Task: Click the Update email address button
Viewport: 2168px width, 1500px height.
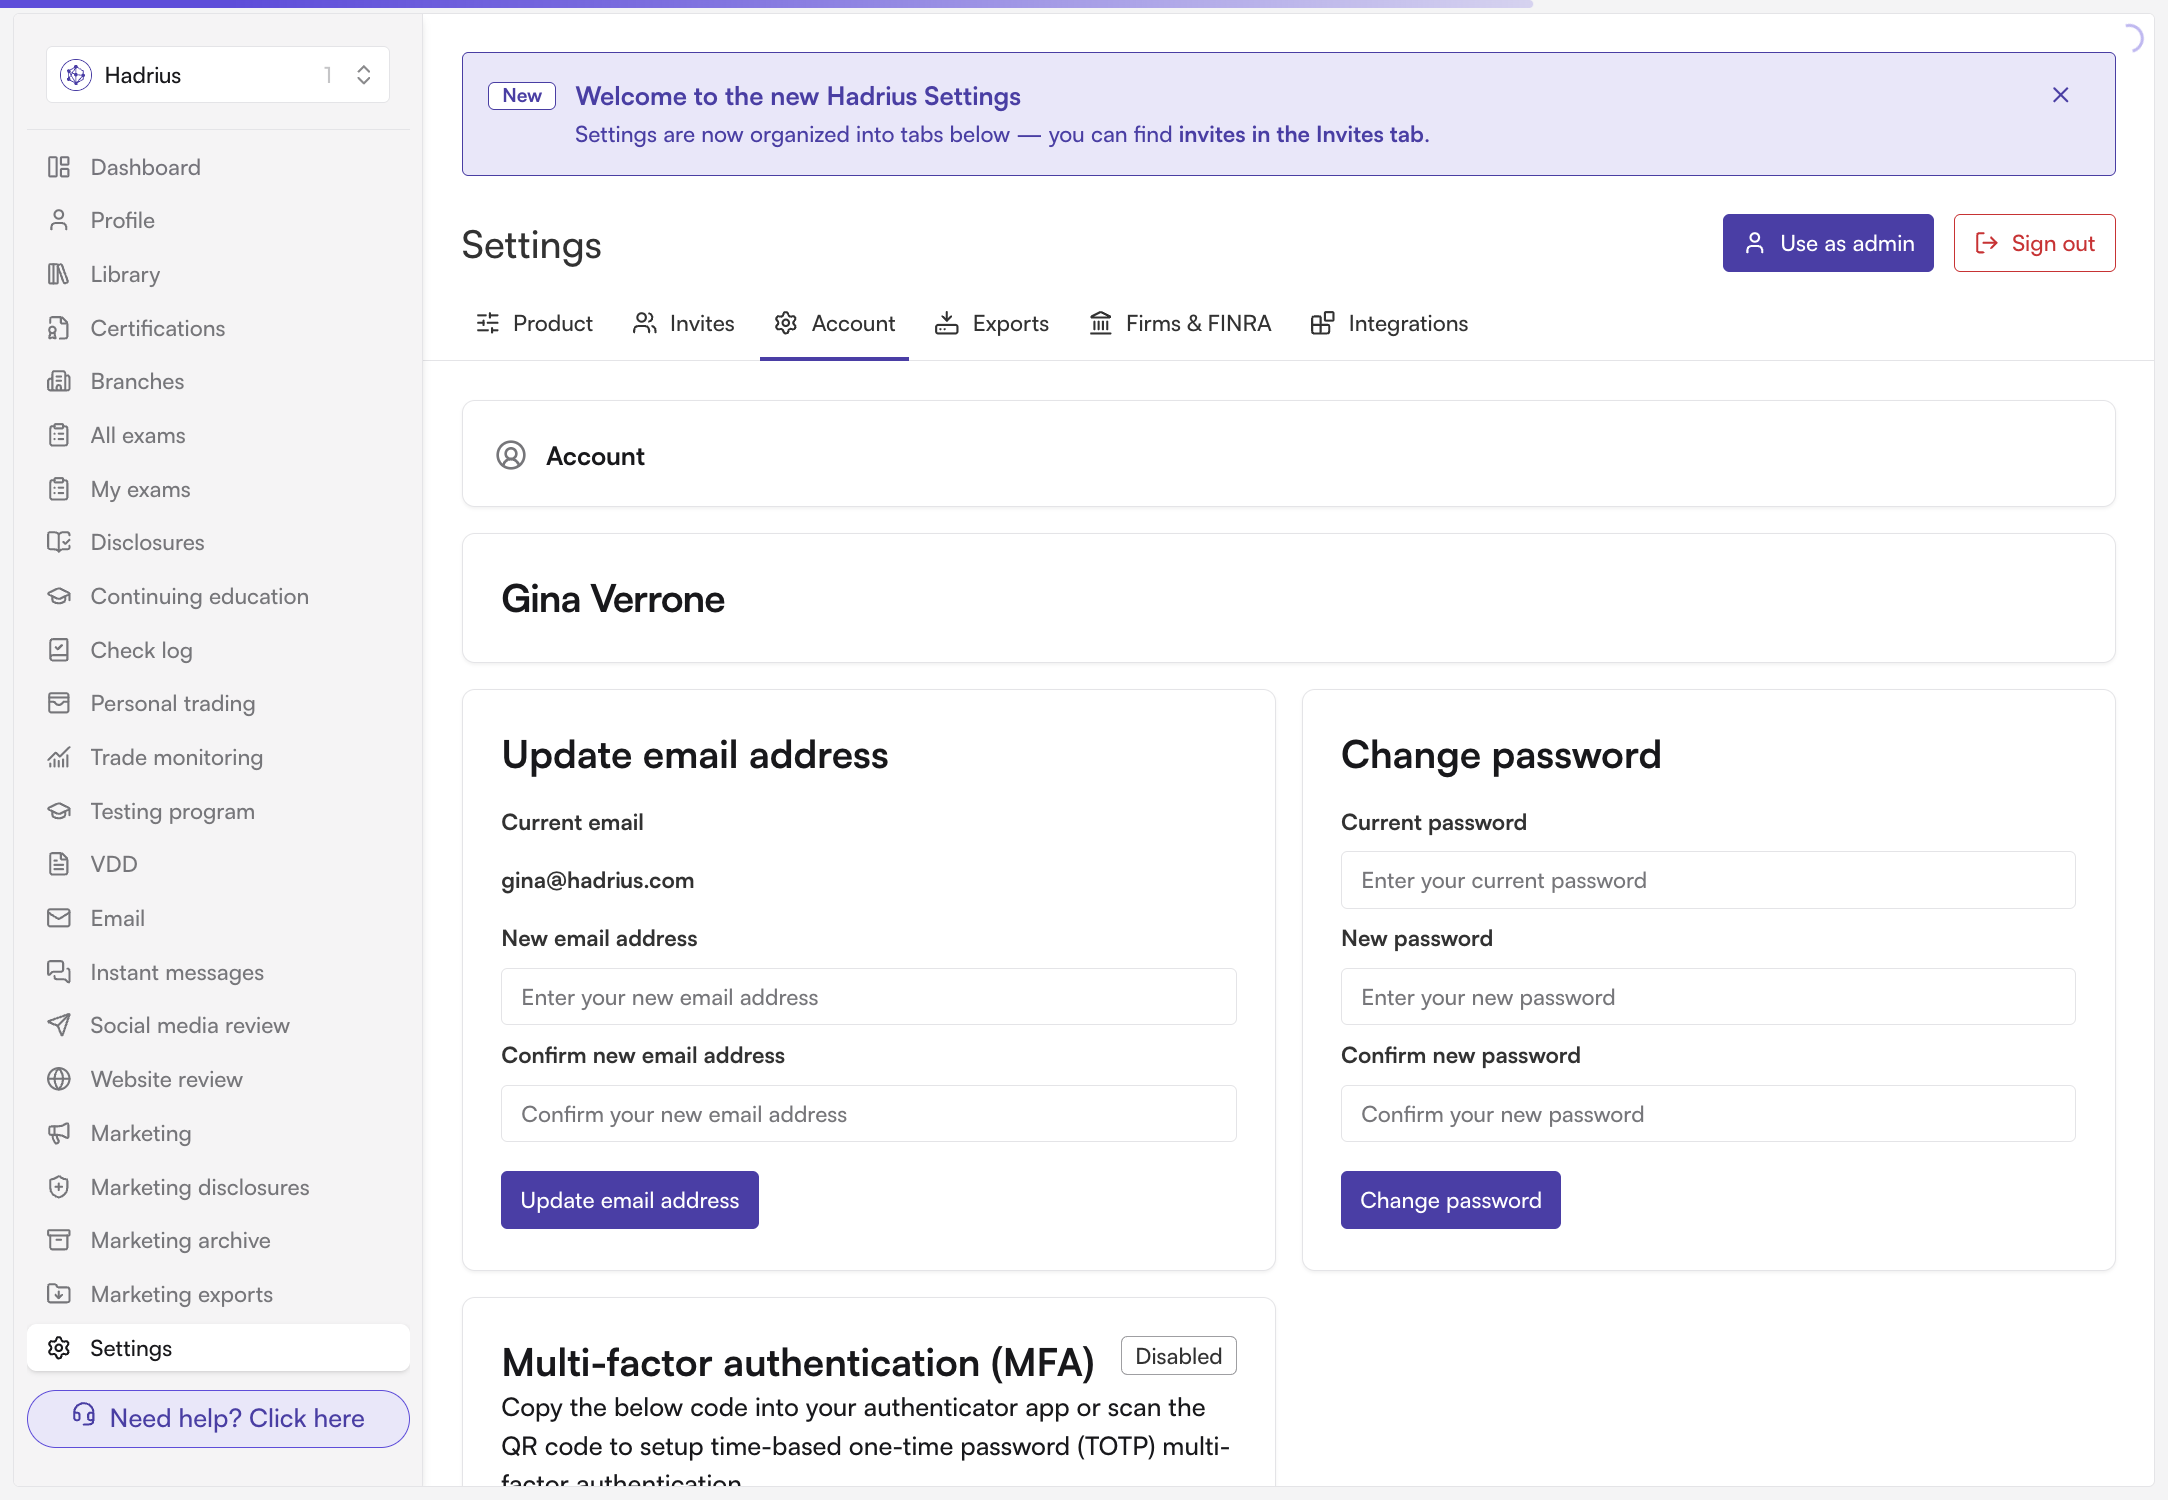Action: tap(630, 1200)
